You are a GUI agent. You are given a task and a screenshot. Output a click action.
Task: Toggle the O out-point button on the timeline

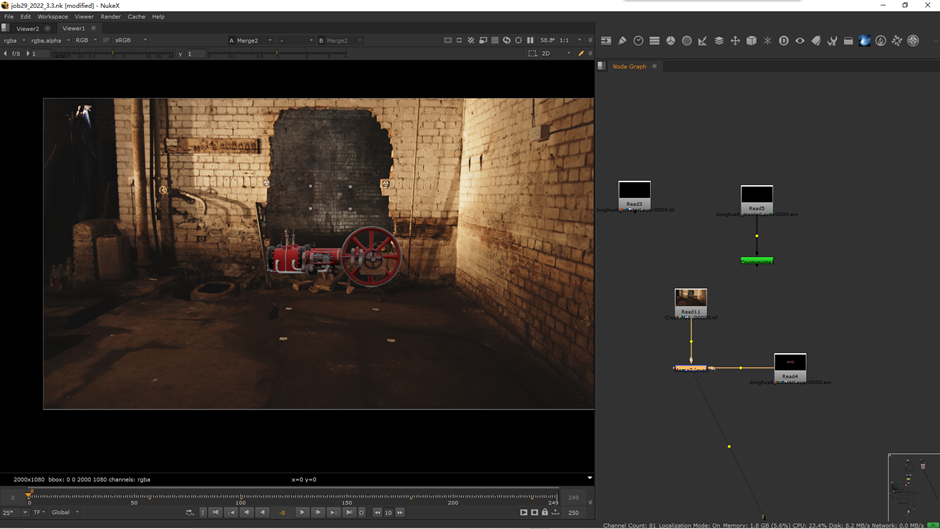tap(361, 512)
